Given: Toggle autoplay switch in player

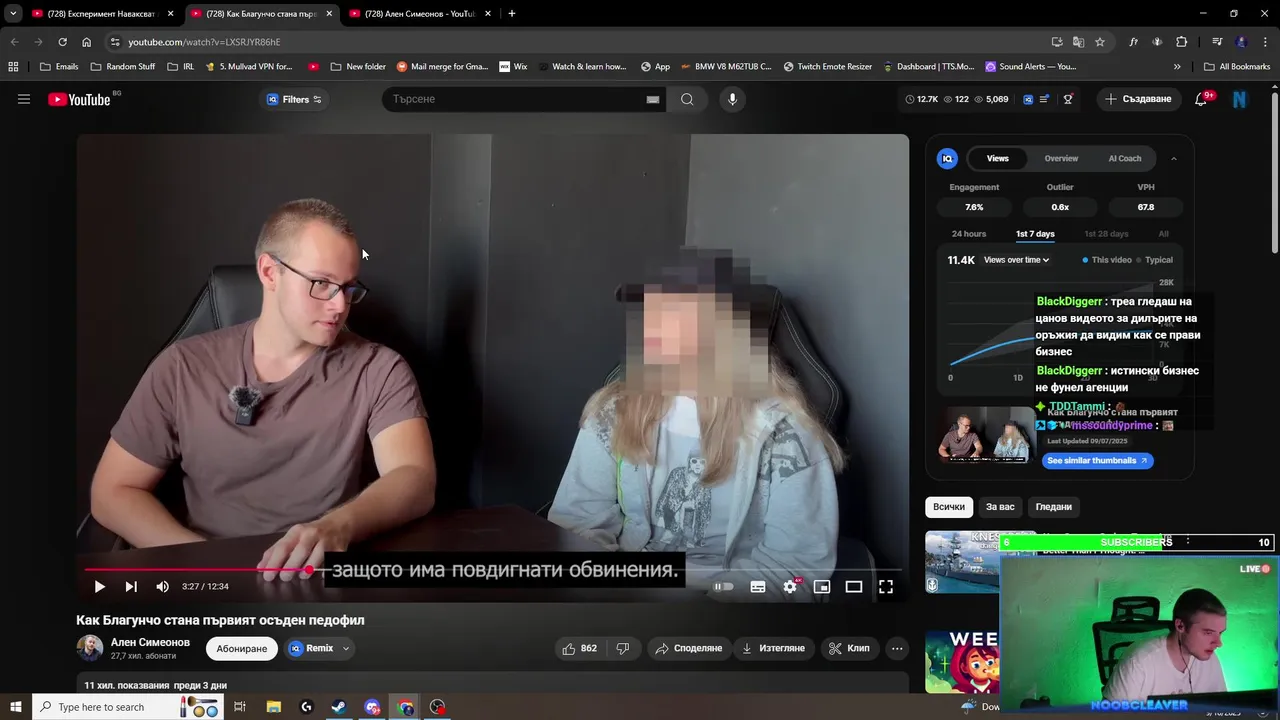Looking at the screenshot, I should (723, 587).
